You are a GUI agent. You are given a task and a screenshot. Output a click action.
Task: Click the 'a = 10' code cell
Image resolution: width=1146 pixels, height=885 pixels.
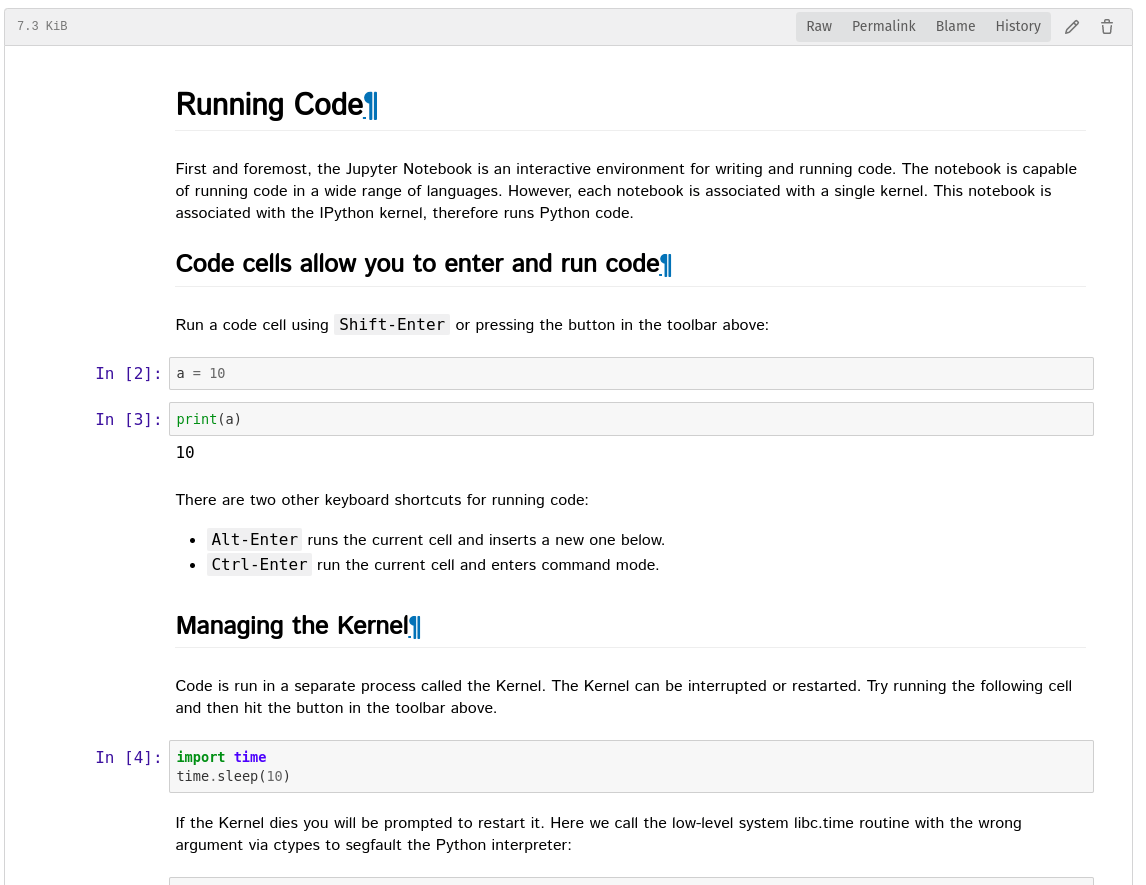click(631, 373)
